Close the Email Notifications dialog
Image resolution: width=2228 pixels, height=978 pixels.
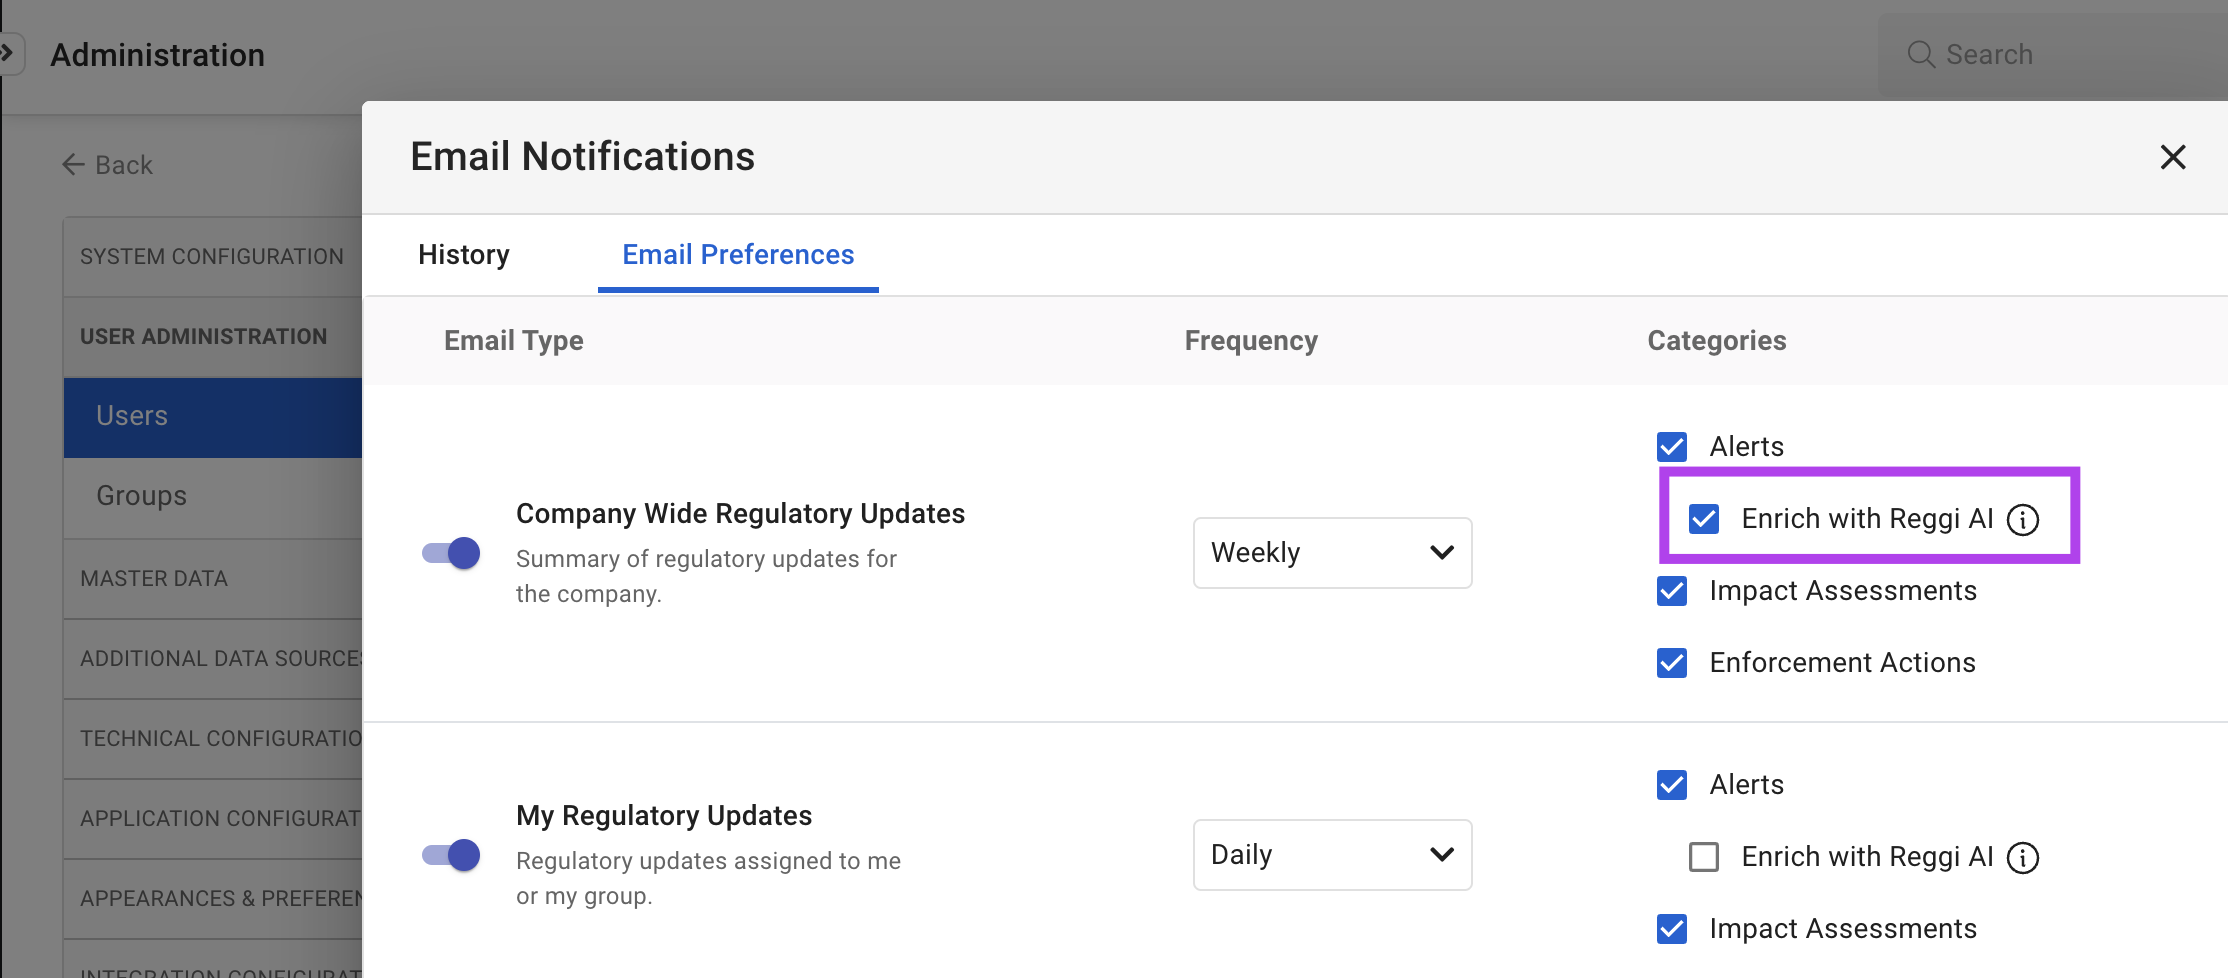2172,157
